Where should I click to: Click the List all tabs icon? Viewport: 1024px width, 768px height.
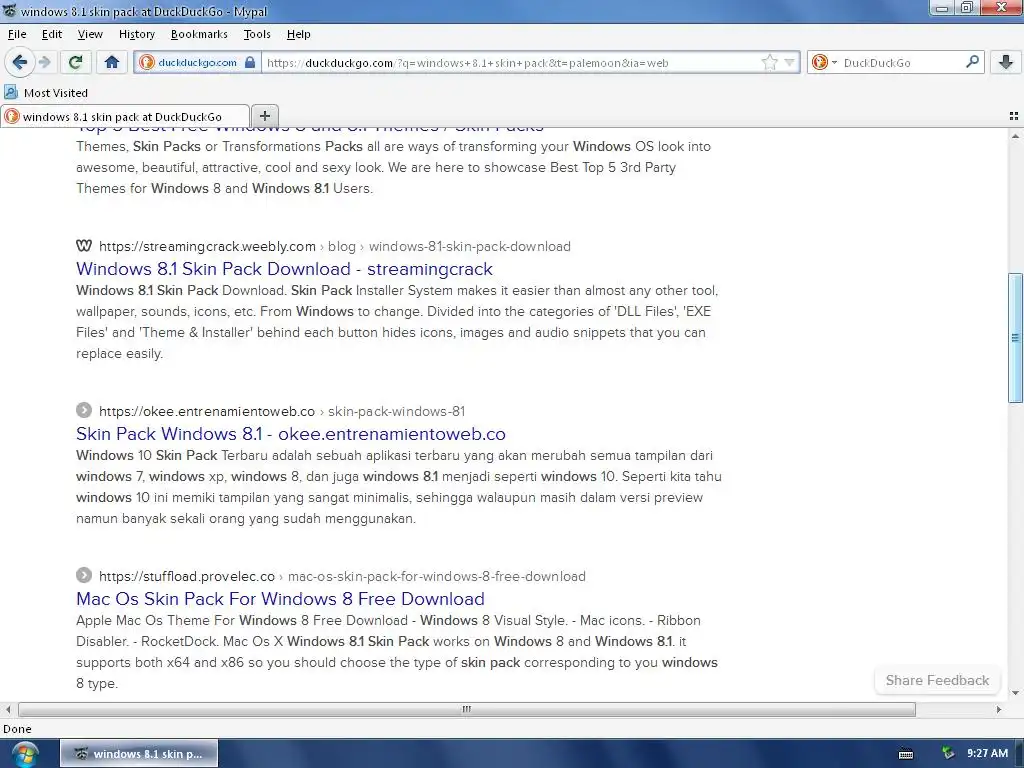(x=1014, y=116)
